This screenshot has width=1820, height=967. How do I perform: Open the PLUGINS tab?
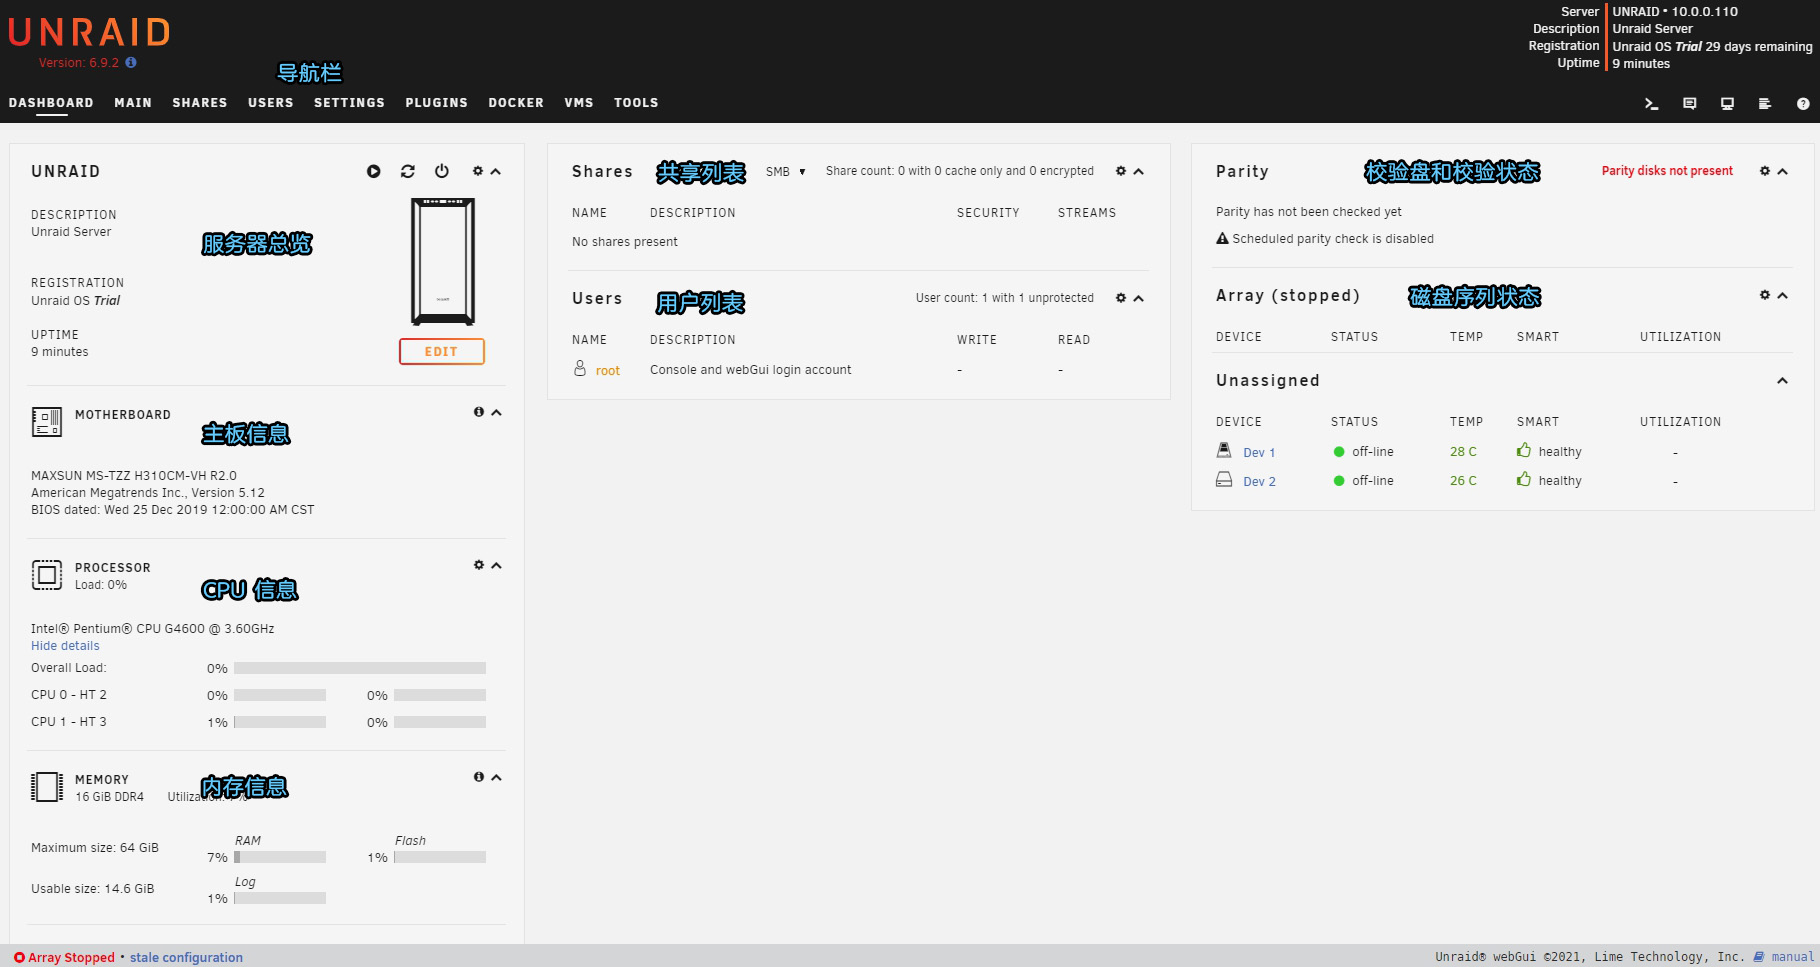point(437,103)
